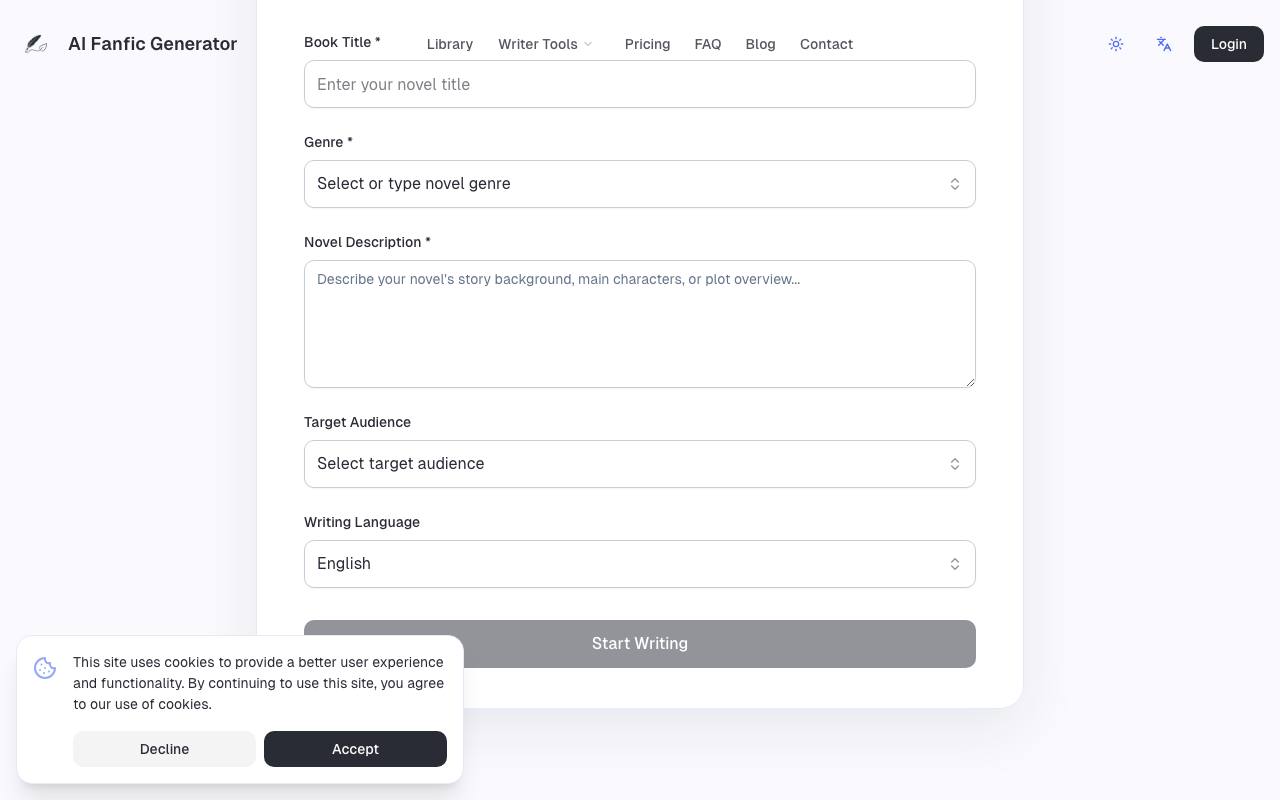
Task: Open the Genre combo box
Action: pos(640,184)
